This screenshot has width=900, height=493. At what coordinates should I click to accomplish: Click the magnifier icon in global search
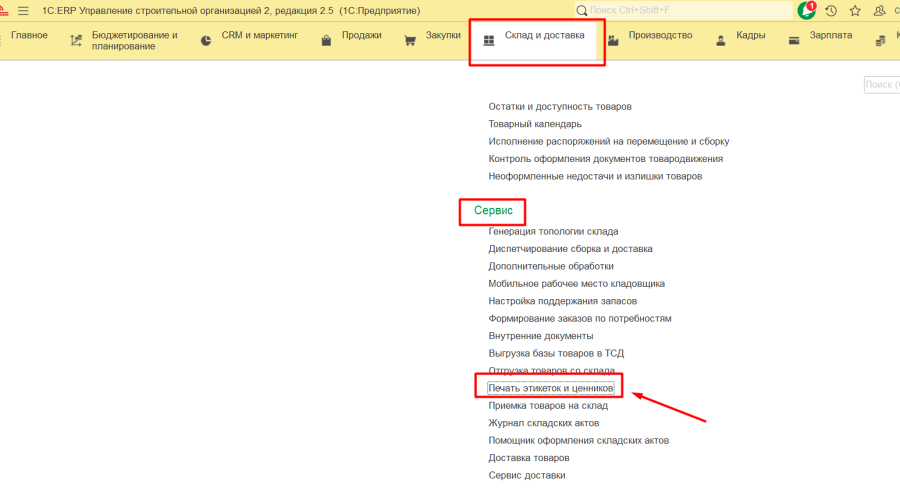tap(581, 10)
